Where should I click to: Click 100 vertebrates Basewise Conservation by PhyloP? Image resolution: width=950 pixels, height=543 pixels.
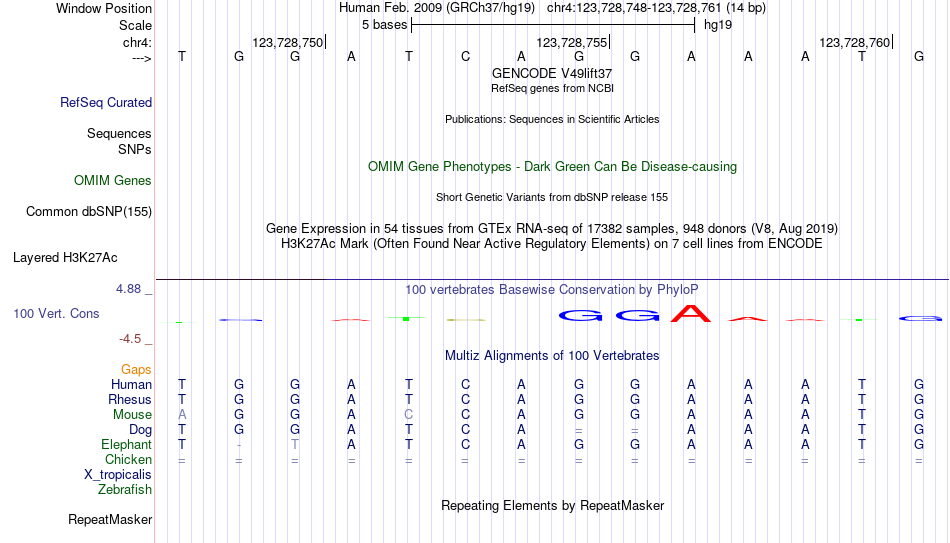[552, 290]
